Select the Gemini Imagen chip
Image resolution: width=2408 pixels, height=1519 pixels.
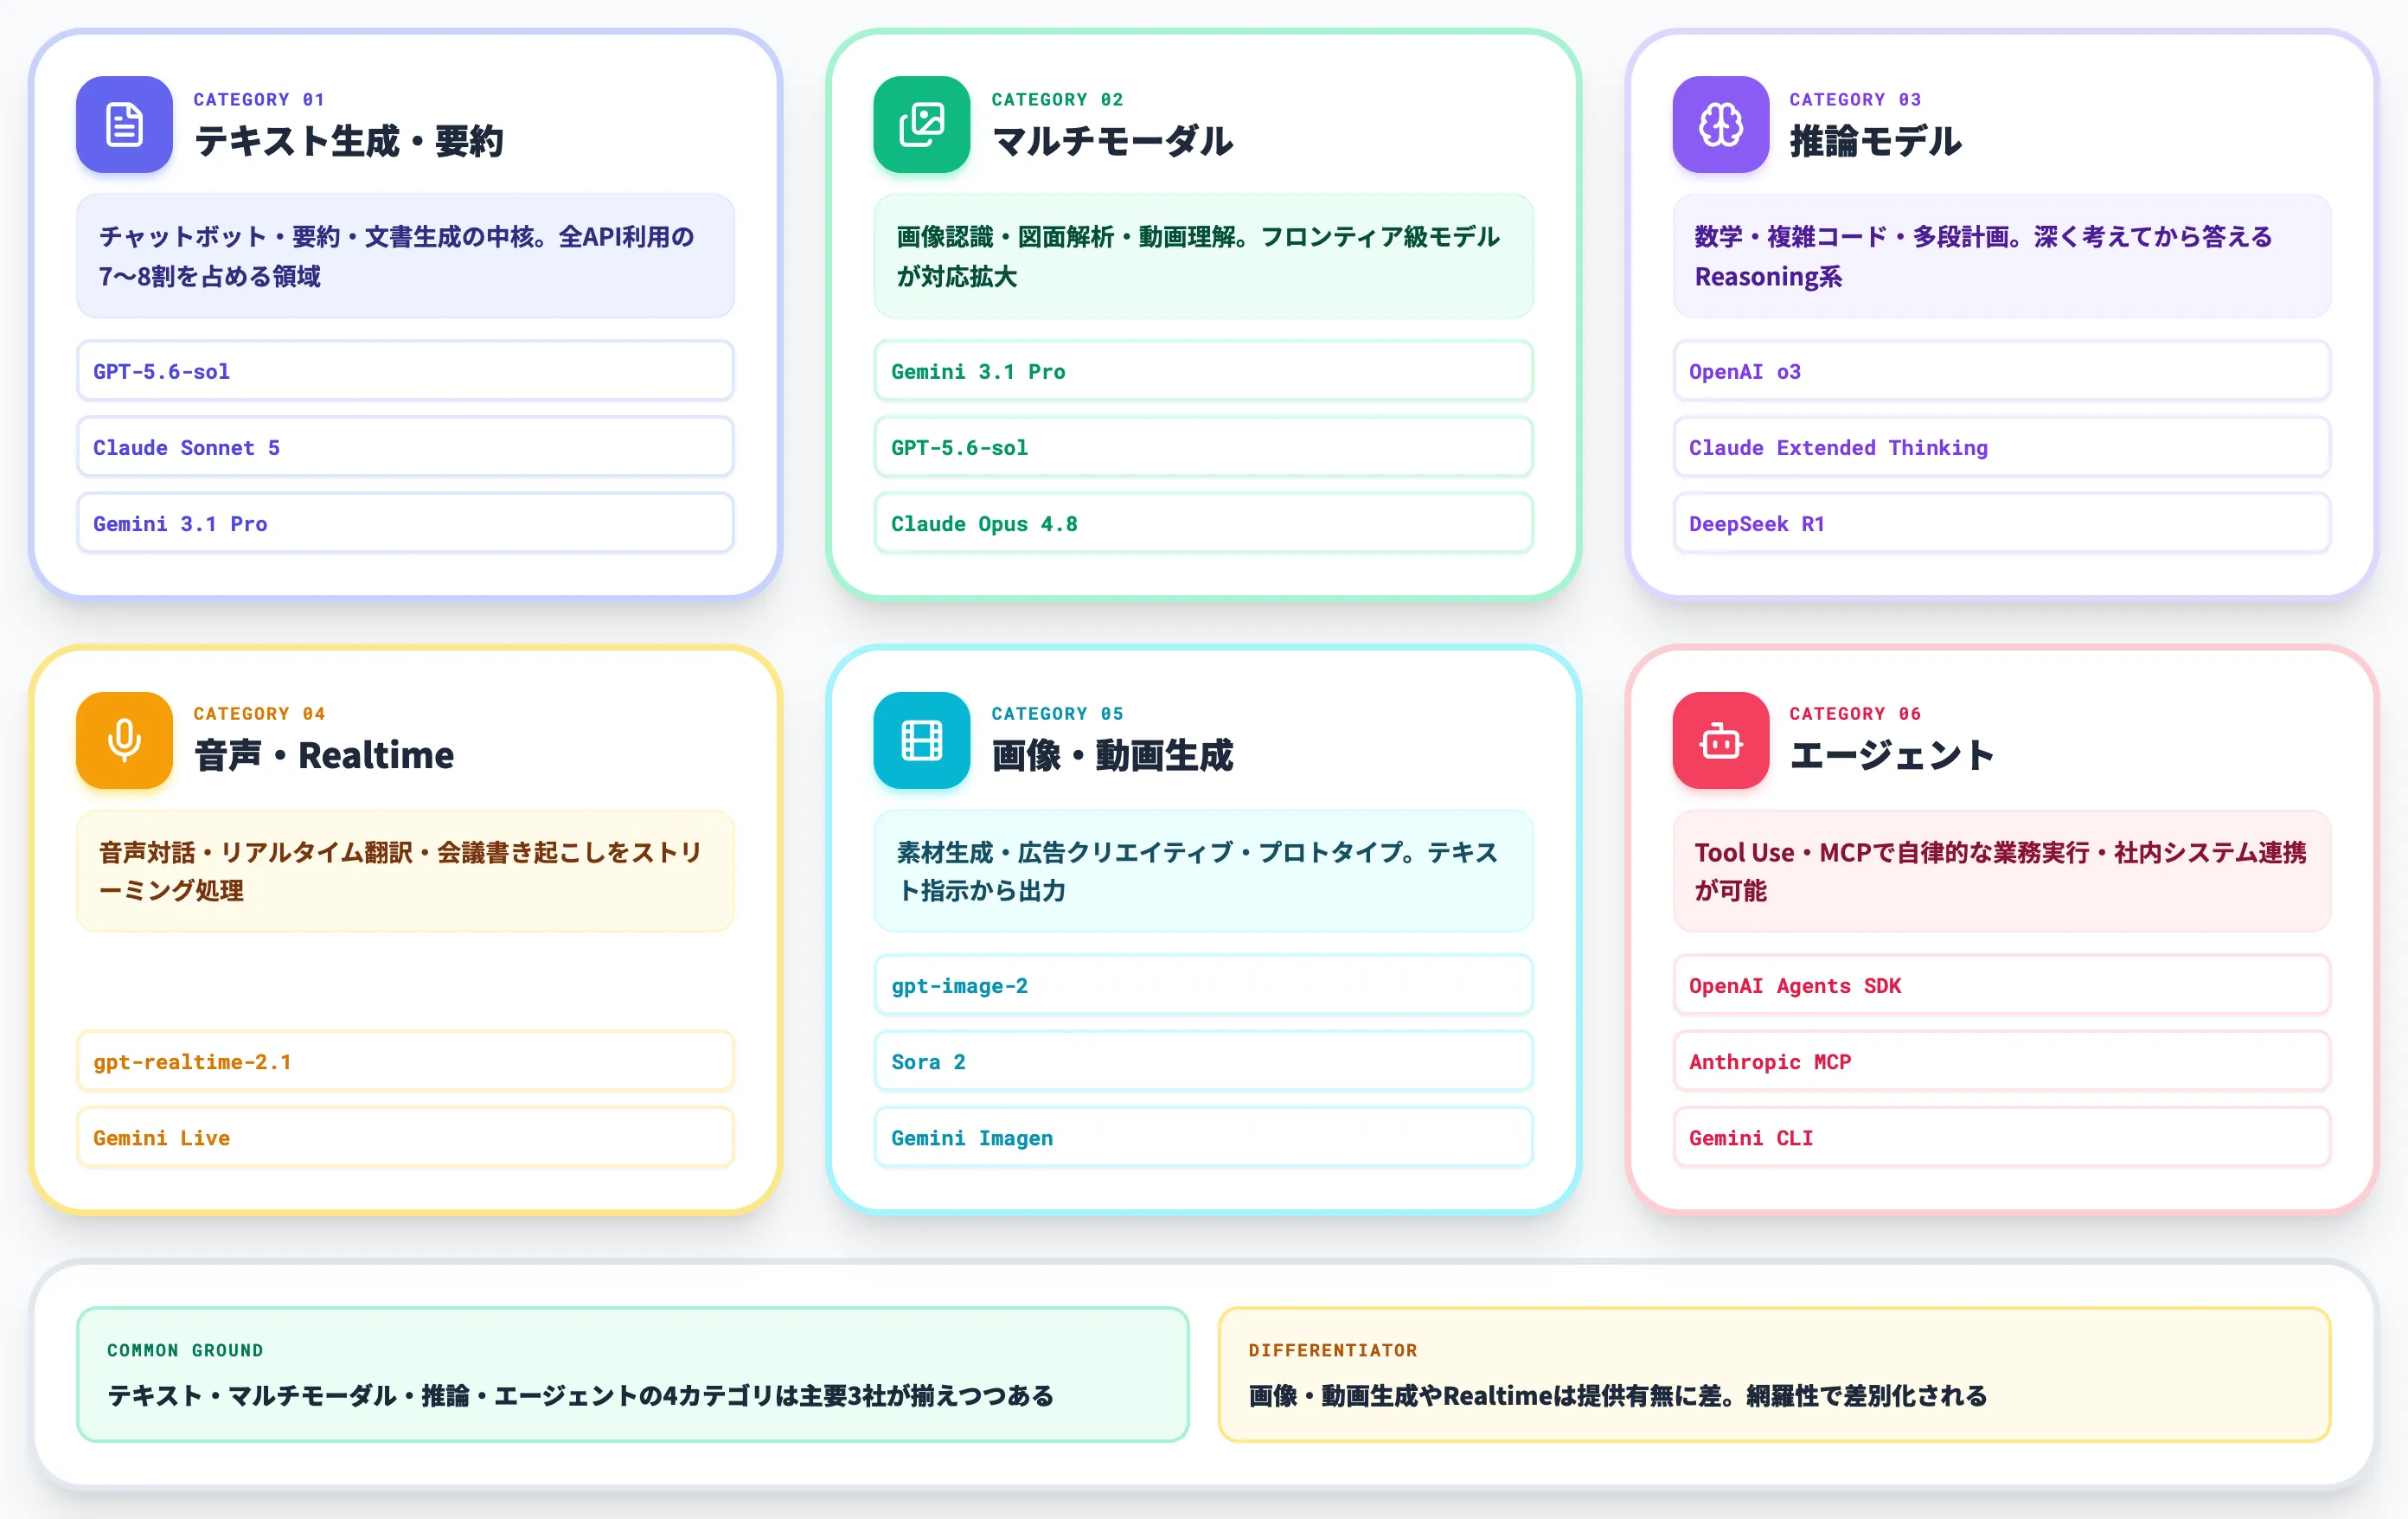pos(1203,1137)
